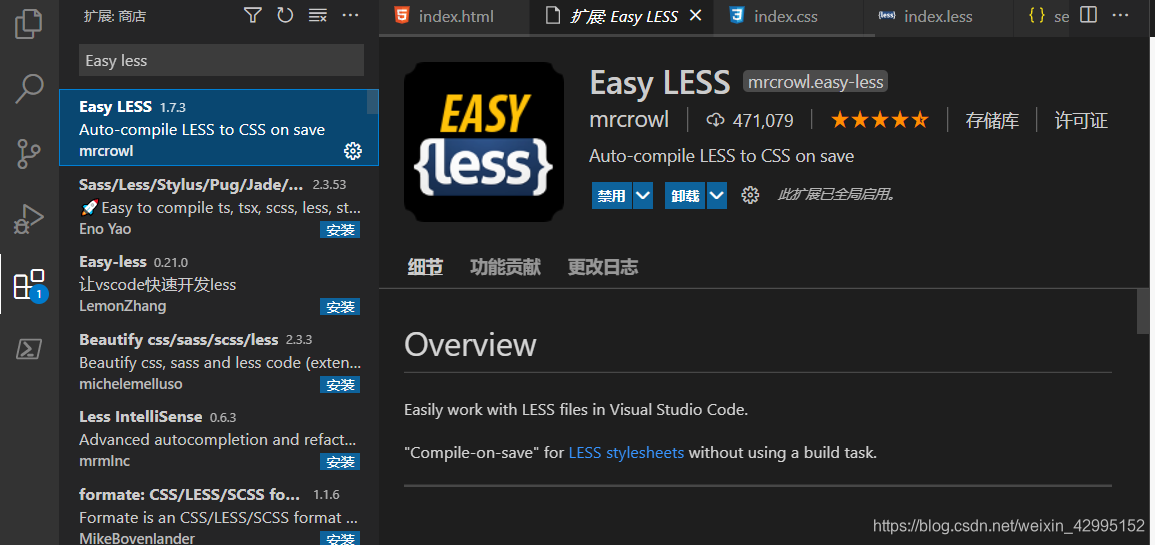Click the mrcrowl publisher name link
This screenshot has width=1155, height=545.
629,120
